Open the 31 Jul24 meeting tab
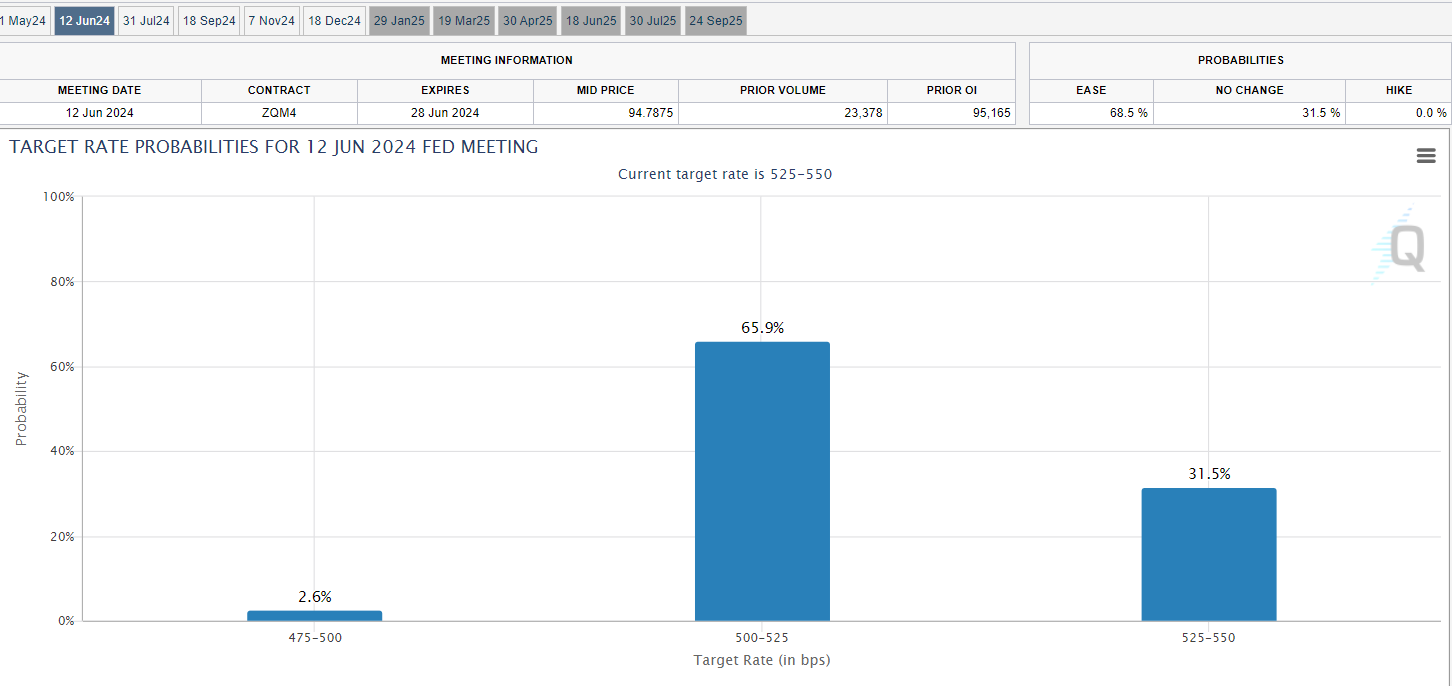This screenshot has width=1452, height=686. point(146,21)
